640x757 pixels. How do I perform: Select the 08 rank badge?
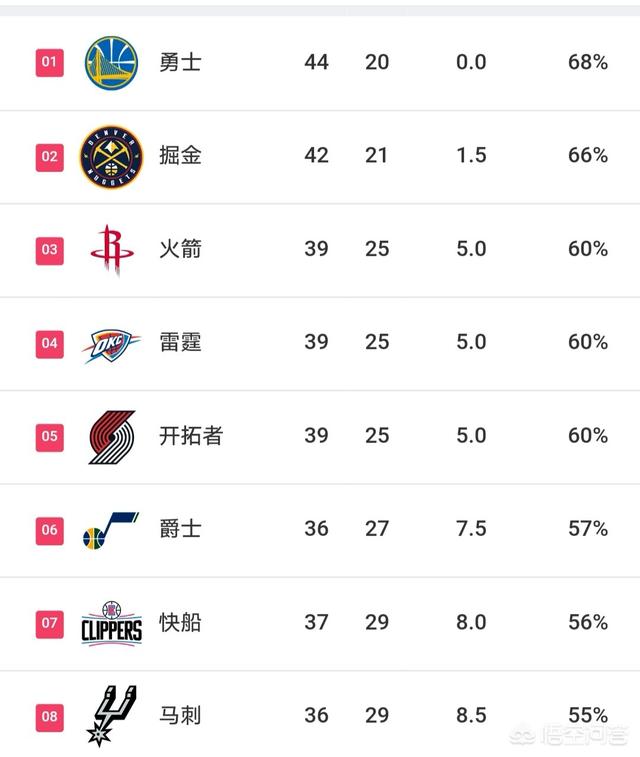pos(50,717)
